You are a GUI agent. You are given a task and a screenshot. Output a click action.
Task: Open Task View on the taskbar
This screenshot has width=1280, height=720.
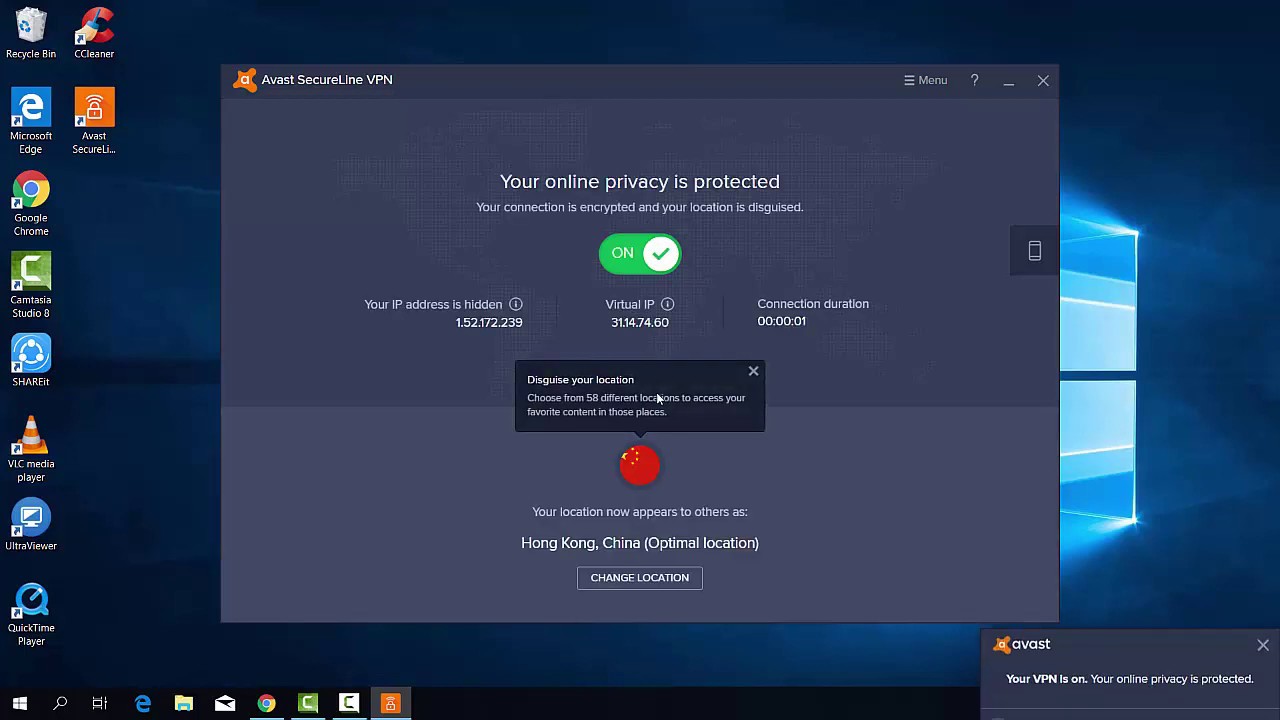(100, 704)
